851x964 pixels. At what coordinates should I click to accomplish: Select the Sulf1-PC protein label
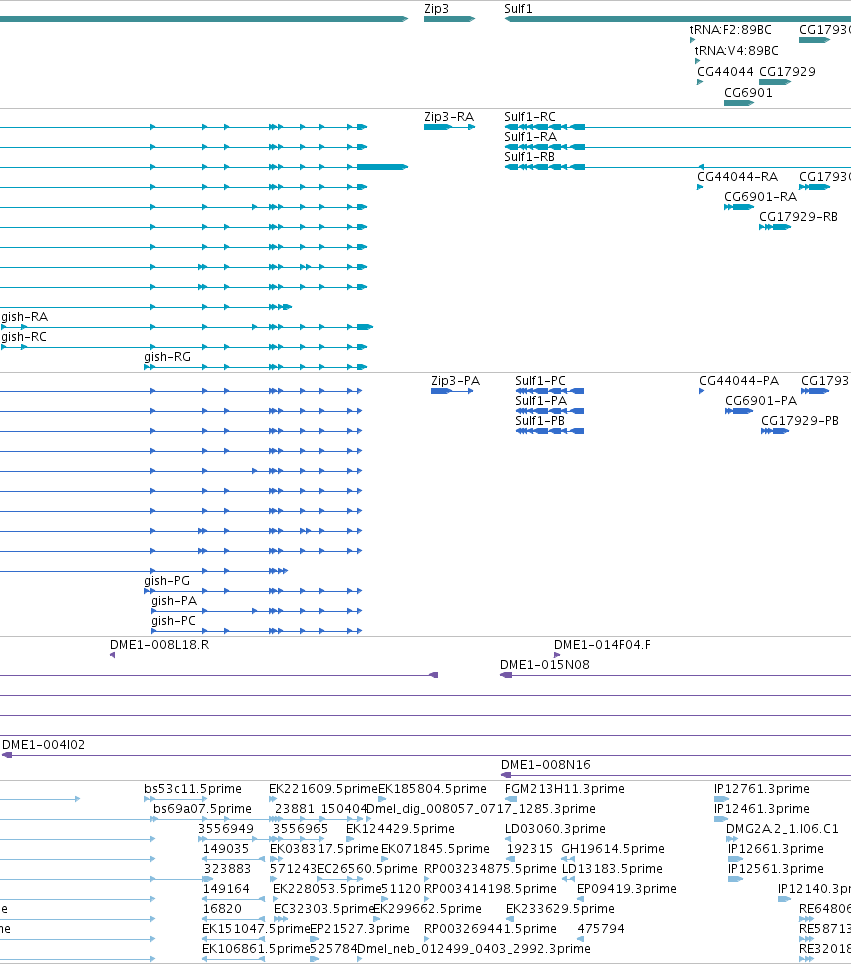click(540, 381)
